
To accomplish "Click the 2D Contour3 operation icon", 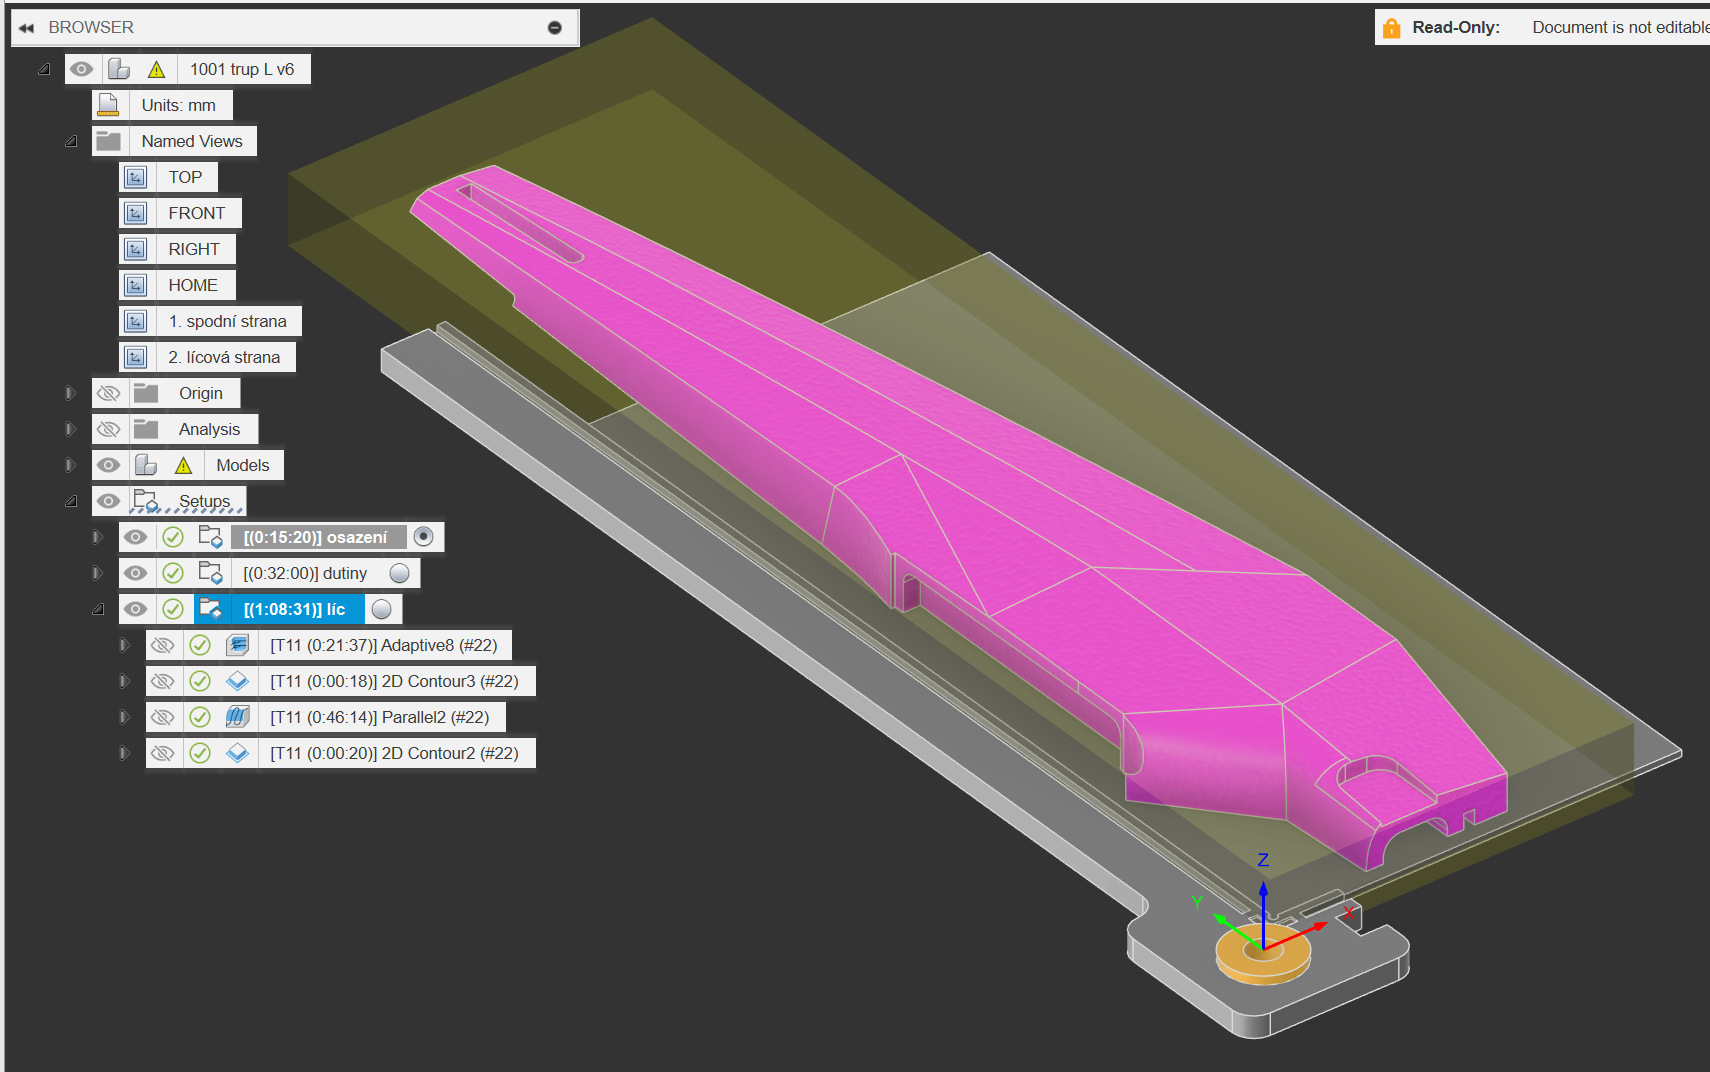I will [237, 681].
